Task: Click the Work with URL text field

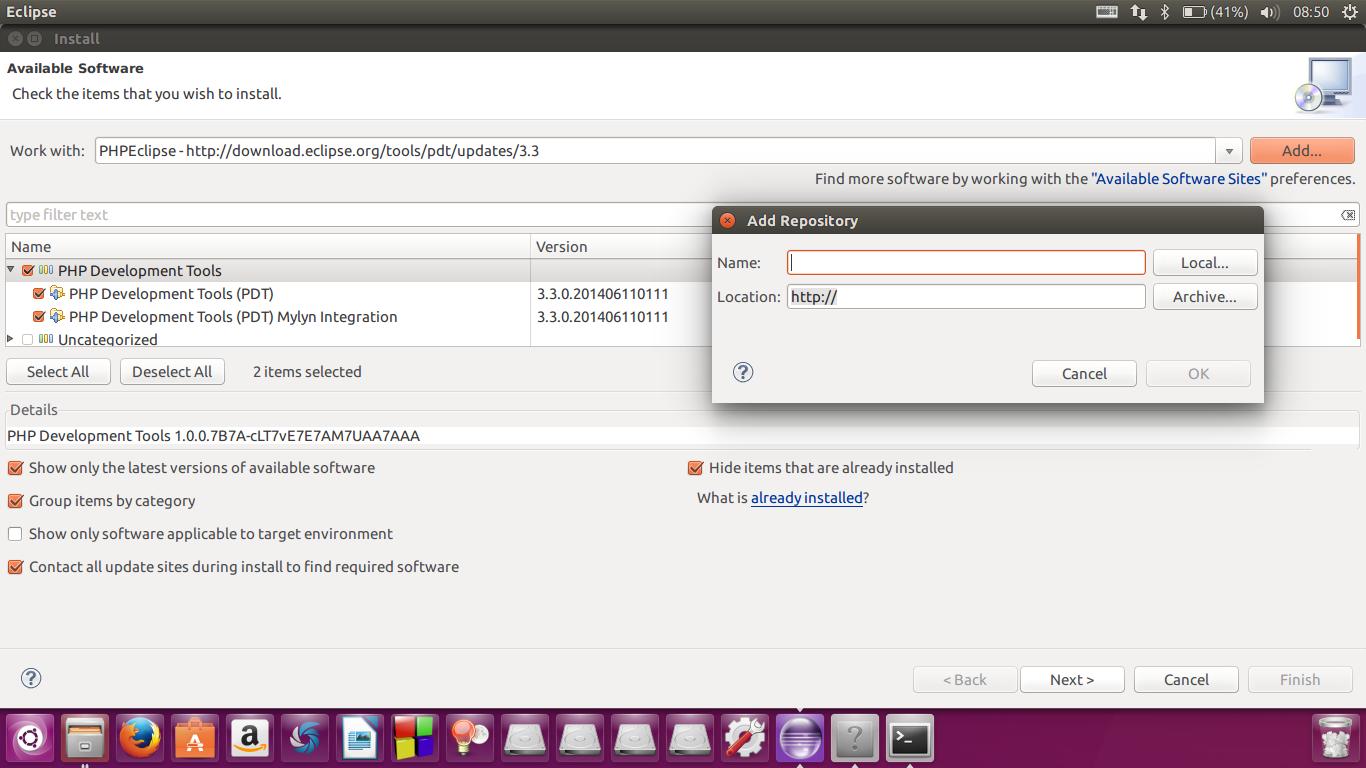Action: coord(655,151)
